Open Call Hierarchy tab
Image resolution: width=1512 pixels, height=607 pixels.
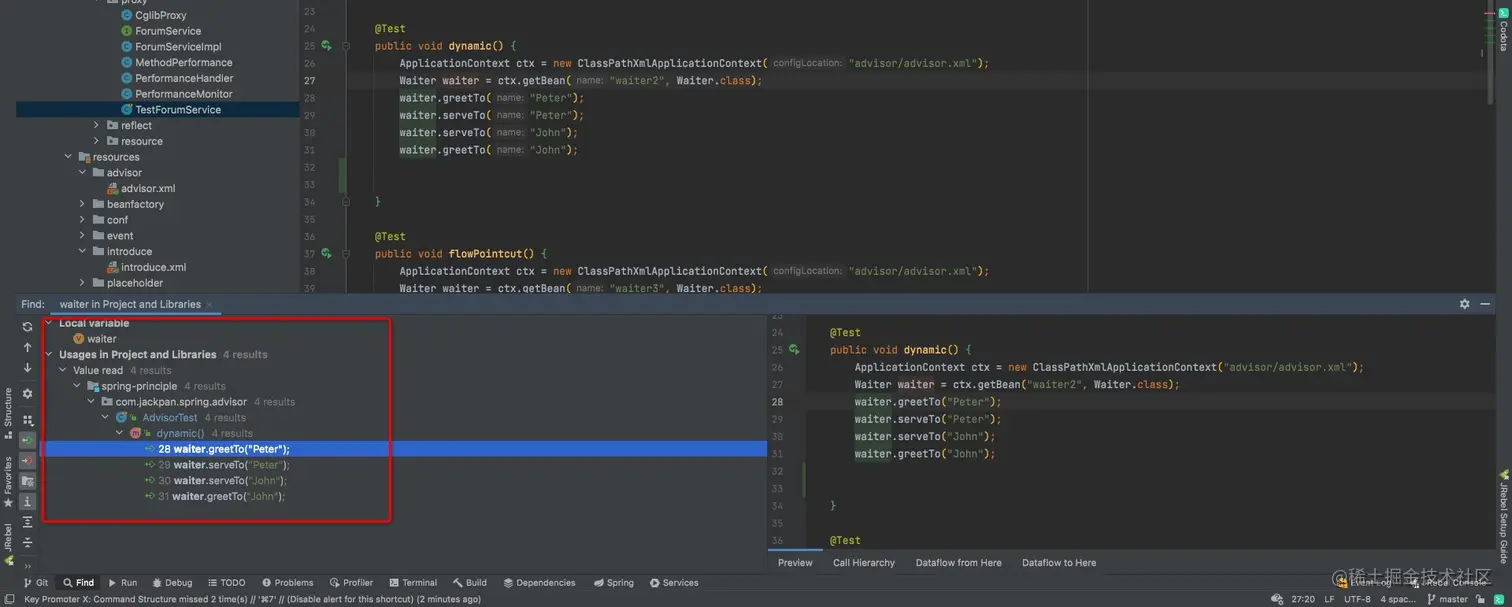(864, 563)
